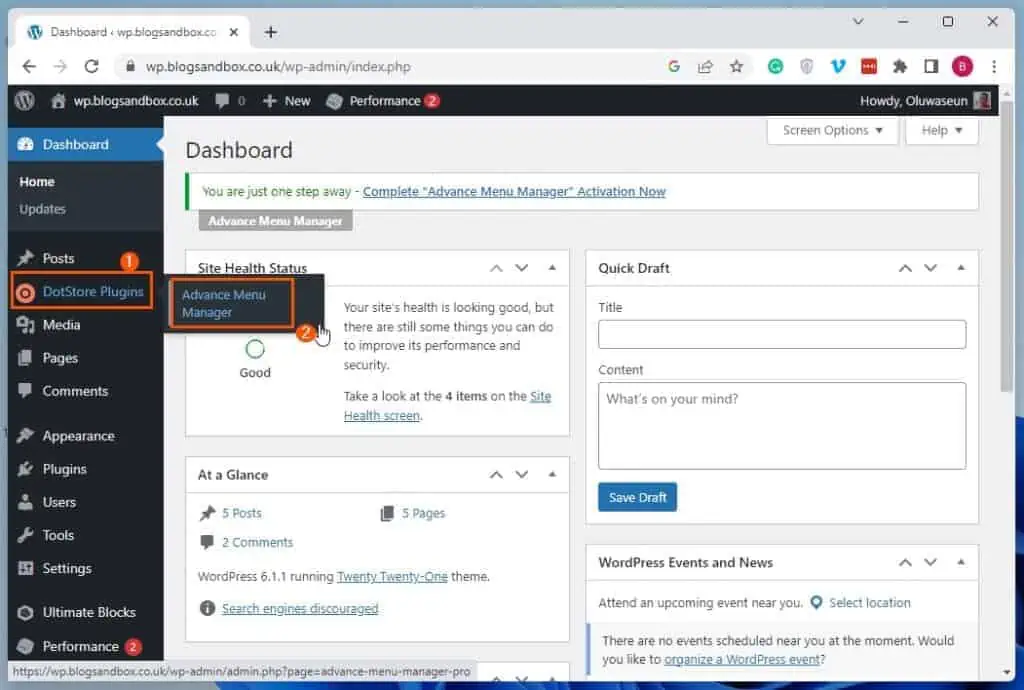The image size is (1024, 690).
Task: Click the Save Draft button
Action: click(637, 497)
